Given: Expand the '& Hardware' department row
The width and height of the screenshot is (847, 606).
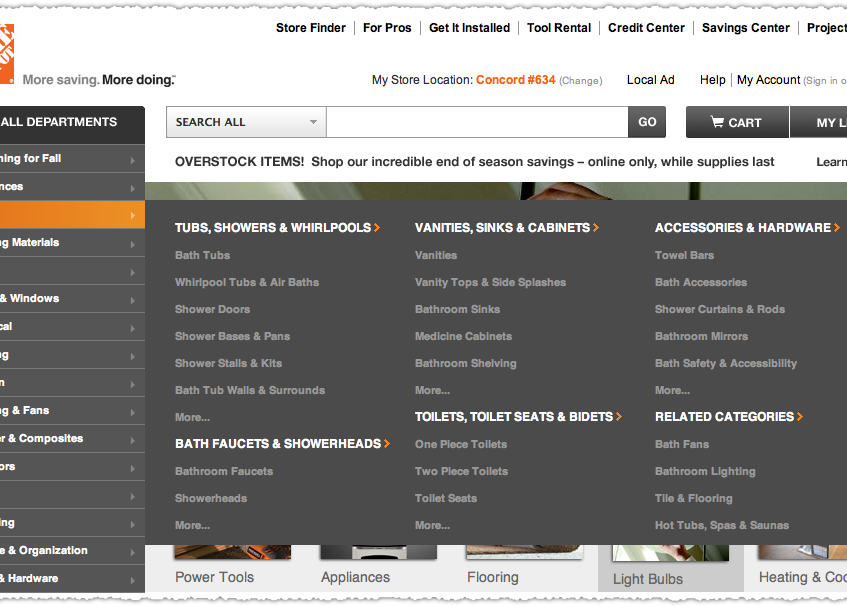Looking at the screenshot, I should click(72, 579).
